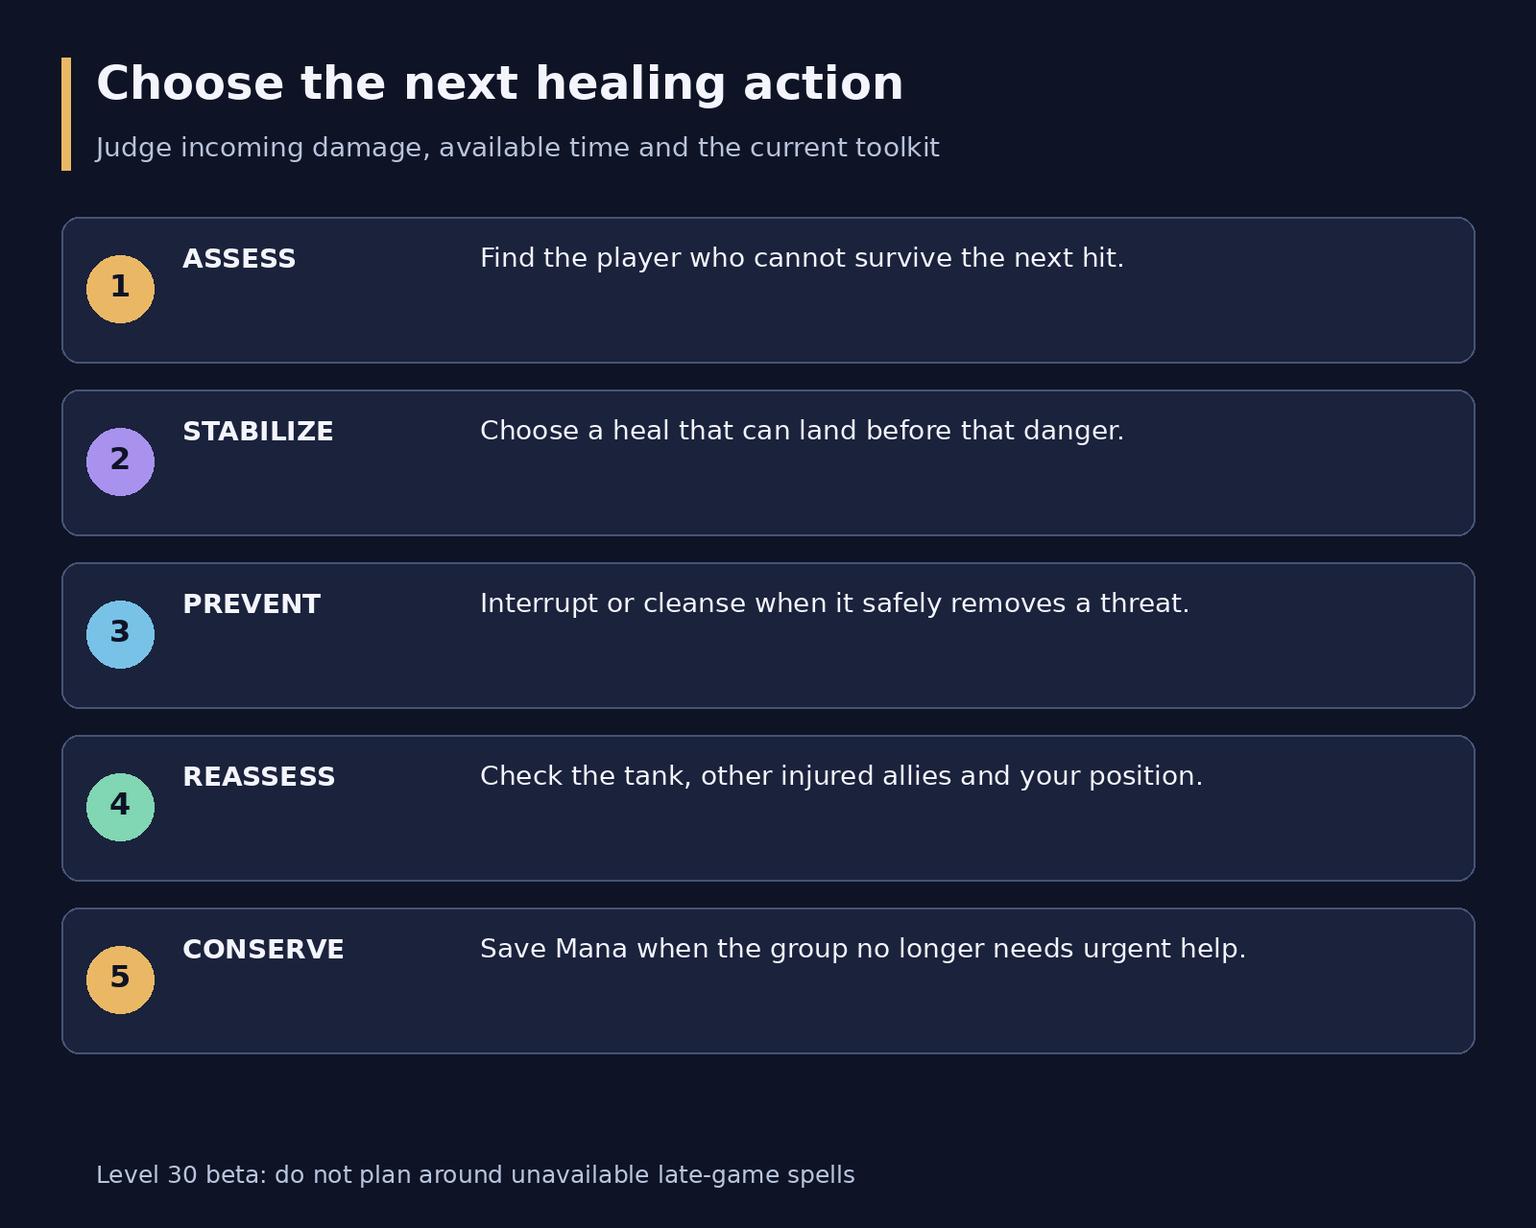Click the orange step 1 circle
The width and height of the screenshot is (1536, 1228).
pyautogui.click(x=120, y=289)
